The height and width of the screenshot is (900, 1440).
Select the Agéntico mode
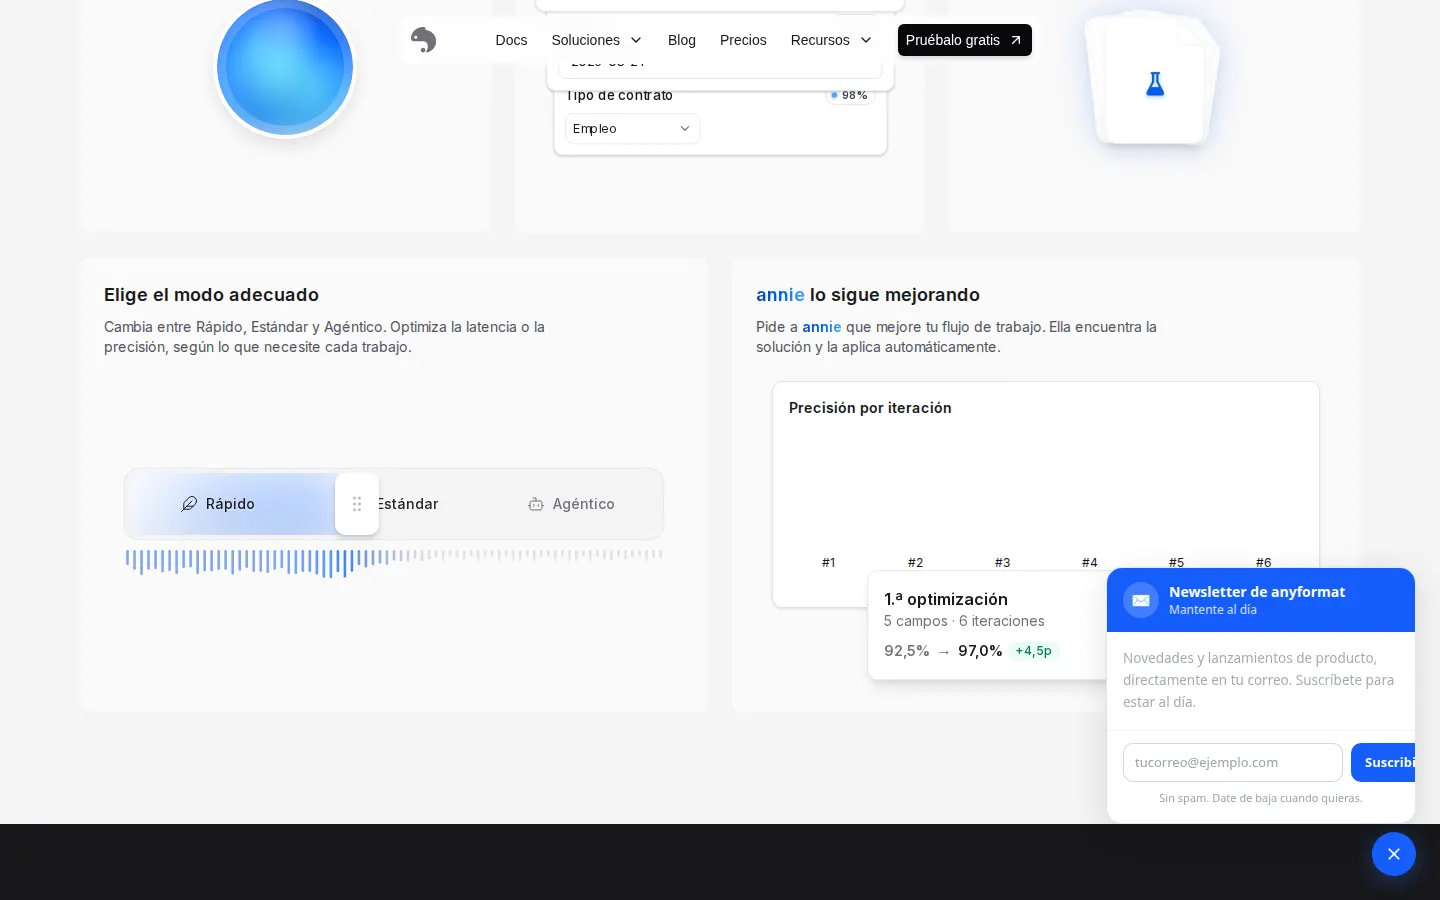coord(571,504)
